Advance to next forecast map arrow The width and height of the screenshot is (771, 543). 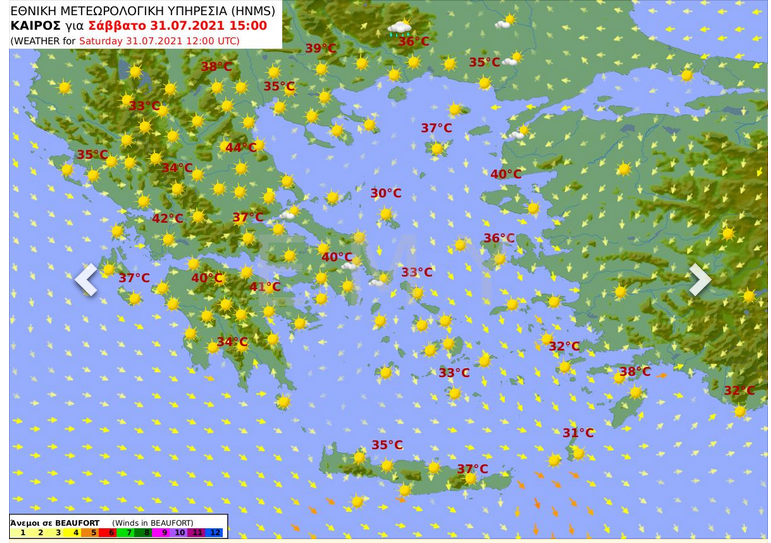tap(700, 279)
